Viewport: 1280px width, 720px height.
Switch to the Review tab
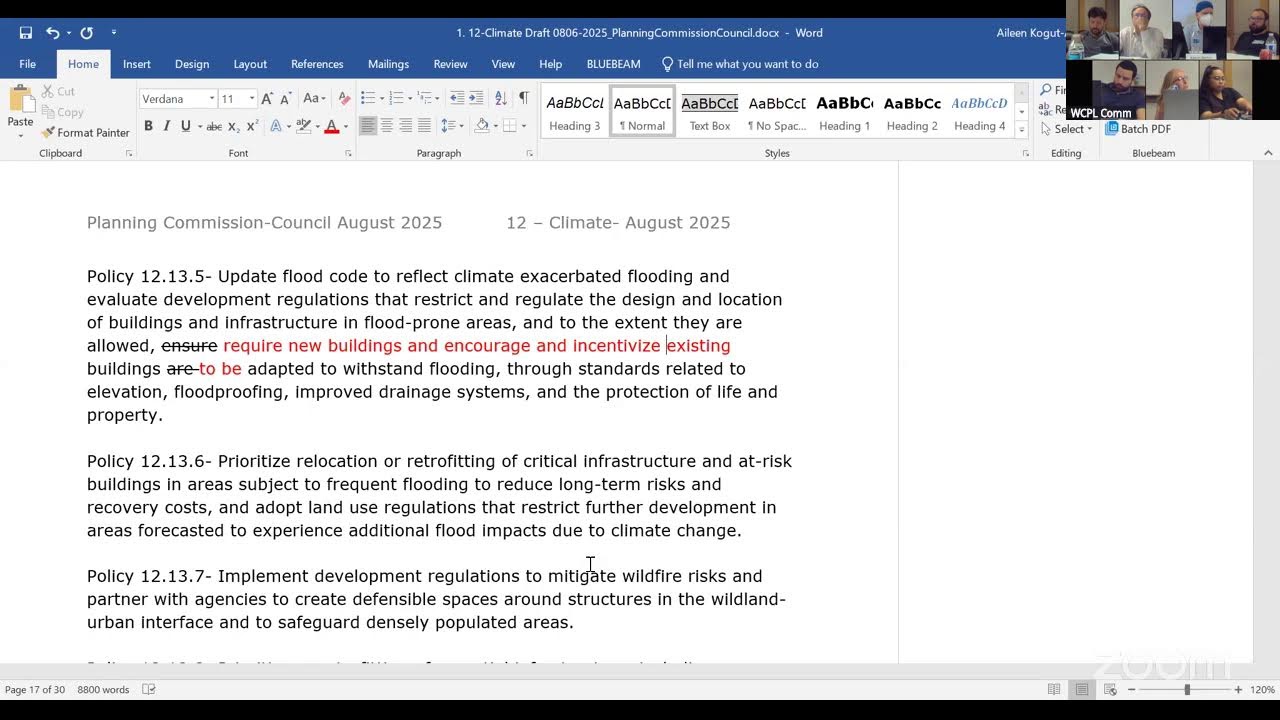pos(450,64)
